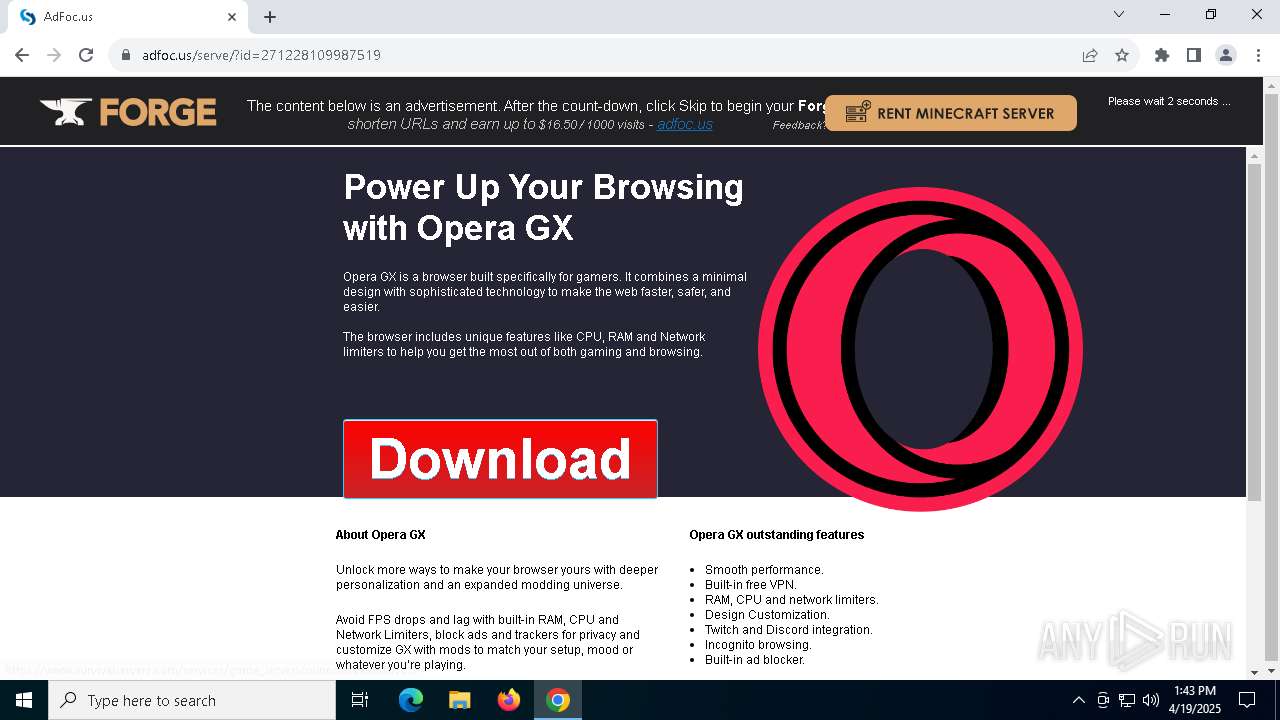Click the Forge anvil logo
This screenshot has height=720, width=1280.
(x=128, y=112)
